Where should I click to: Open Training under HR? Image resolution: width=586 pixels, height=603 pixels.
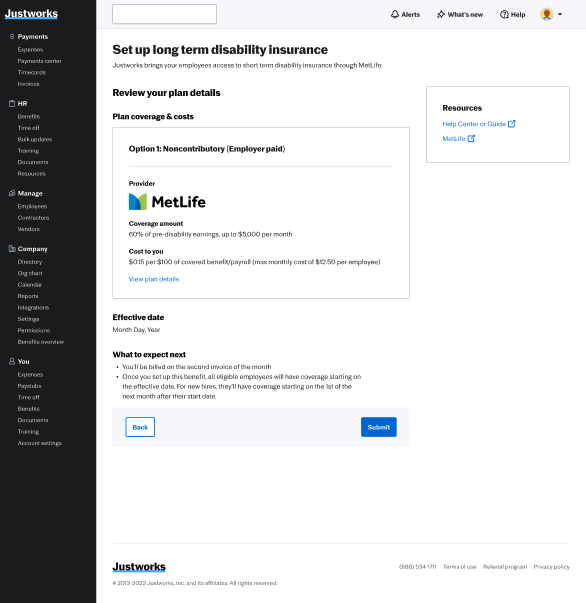[28, 151]
